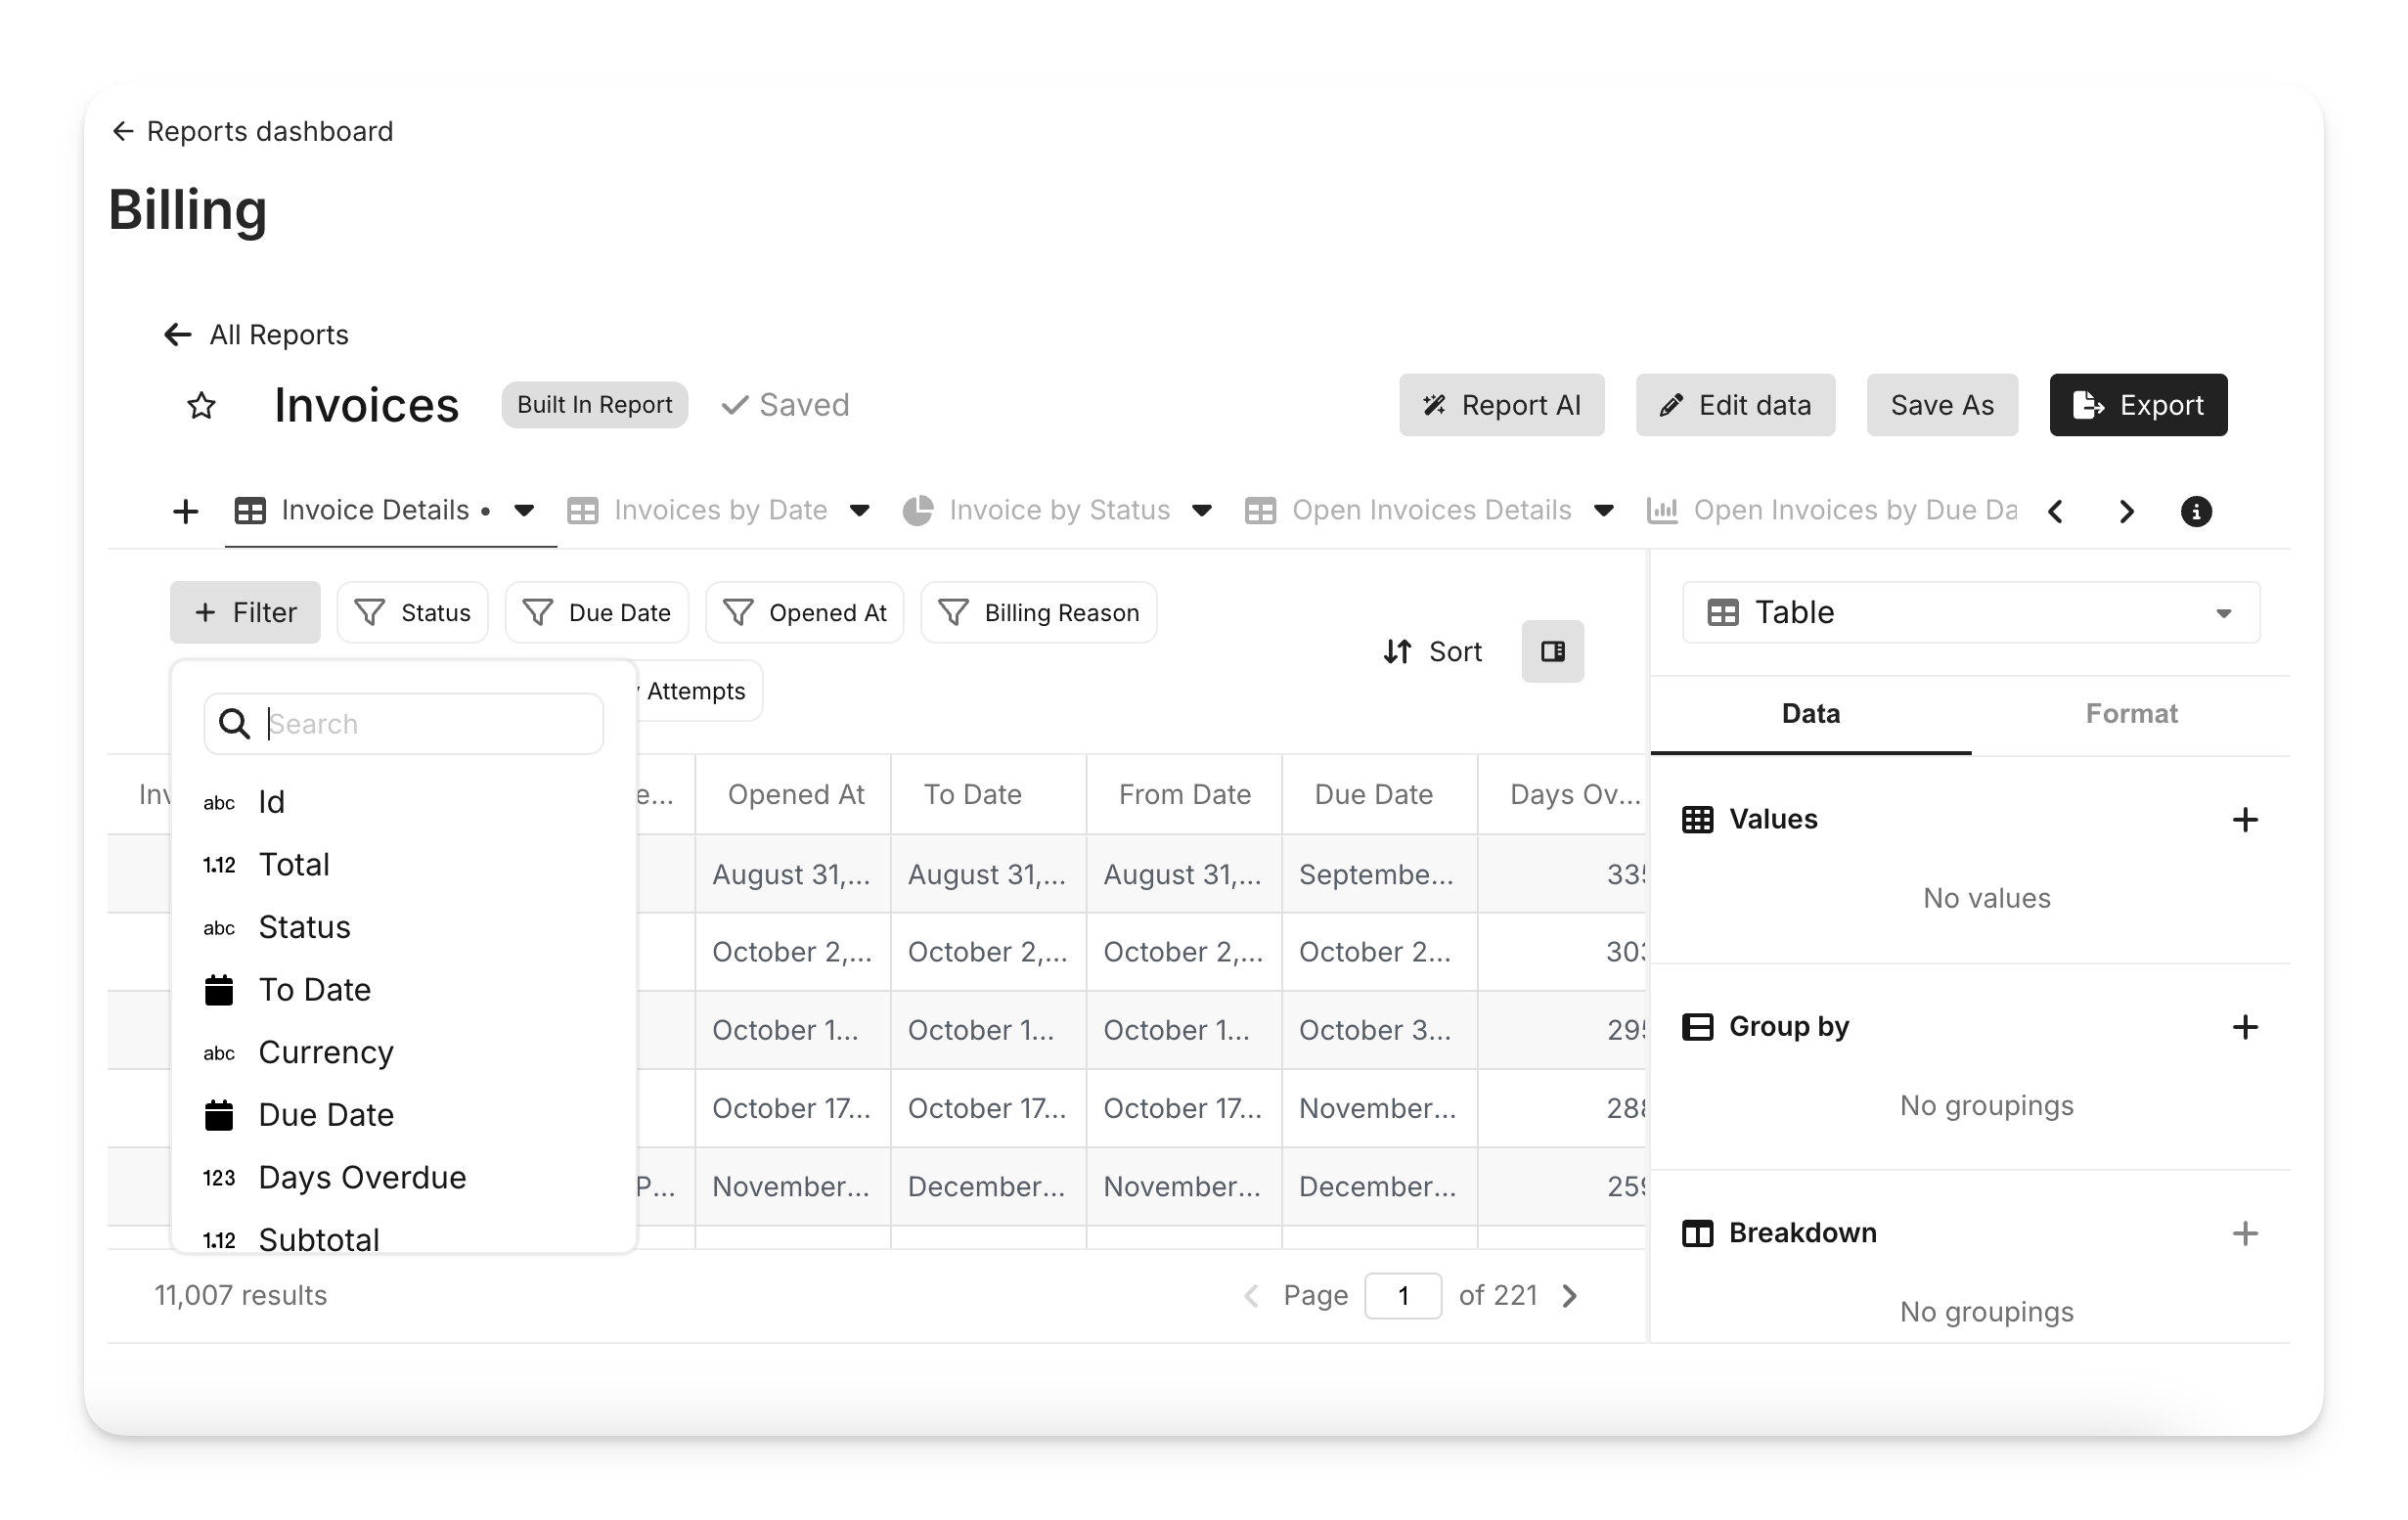
Task: Toggle the side panel visibility button
Action: click(1552, 652)
